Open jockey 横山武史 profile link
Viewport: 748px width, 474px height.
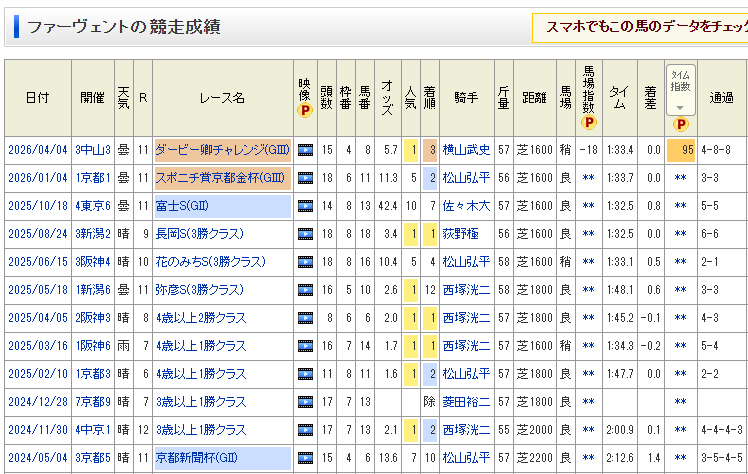click(x=466, y=150)
